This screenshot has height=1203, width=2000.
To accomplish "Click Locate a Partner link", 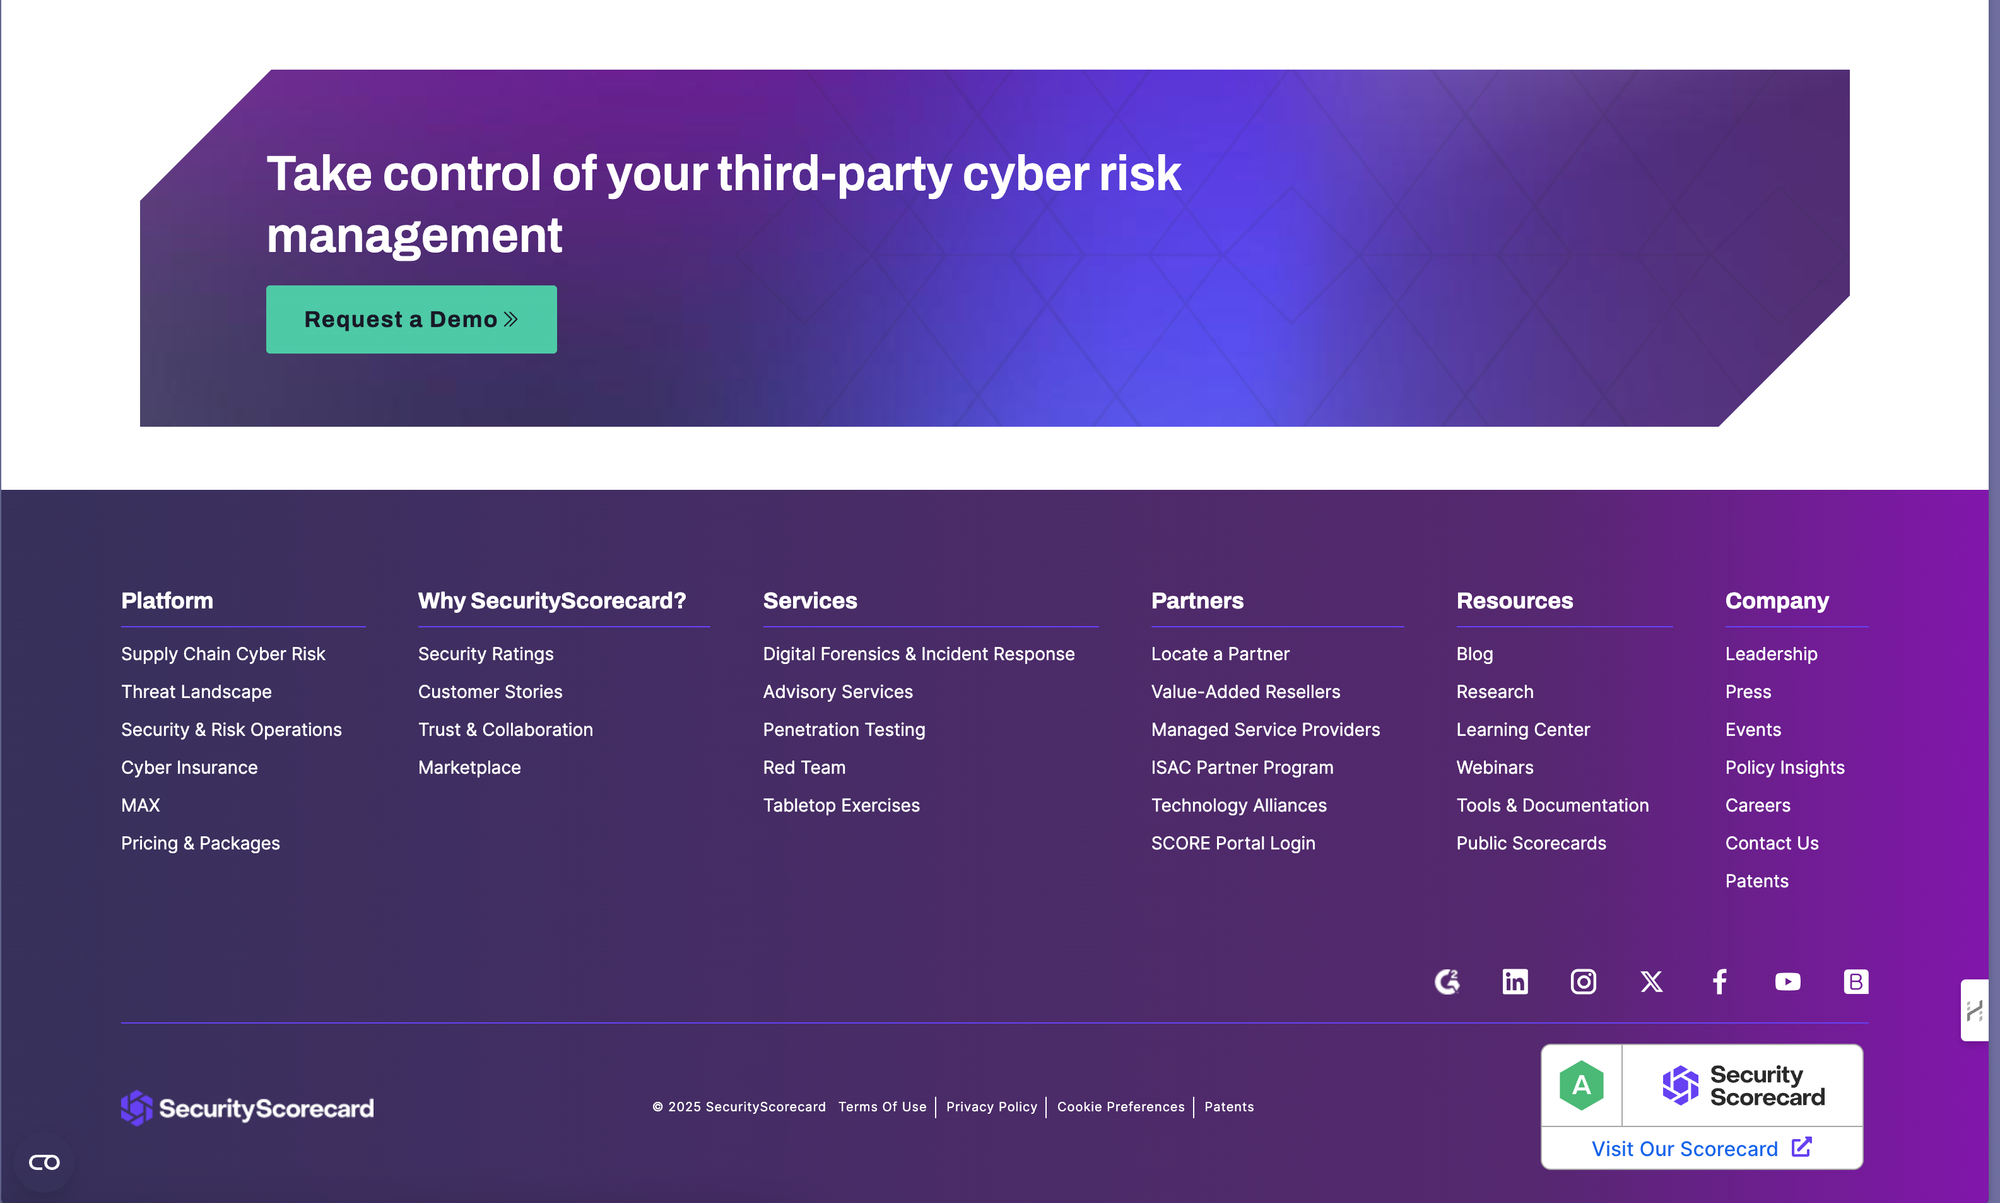I will click(x=1220, y=654).
